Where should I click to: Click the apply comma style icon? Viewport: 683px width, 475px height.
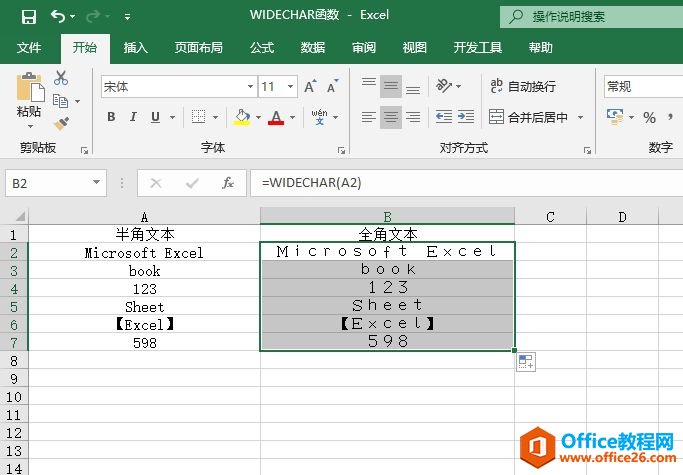tap(671, 117)
